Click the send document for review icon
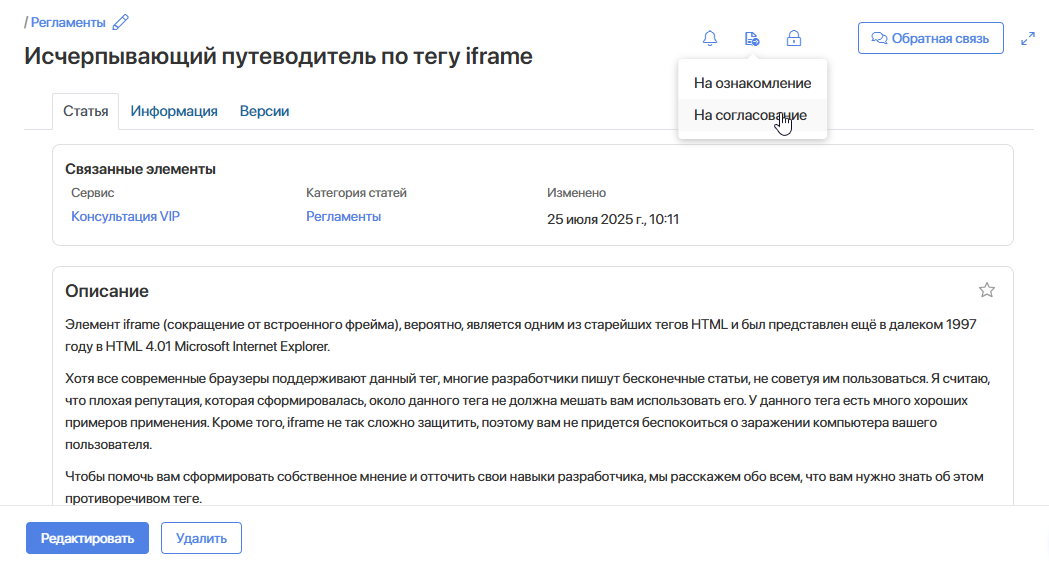This screenshot has height=561, width=1049. 752,39
